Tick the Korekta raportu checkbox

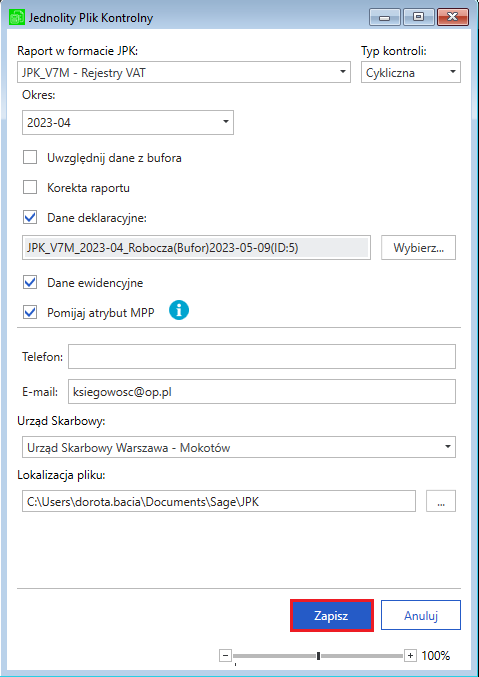coord(30,188)
